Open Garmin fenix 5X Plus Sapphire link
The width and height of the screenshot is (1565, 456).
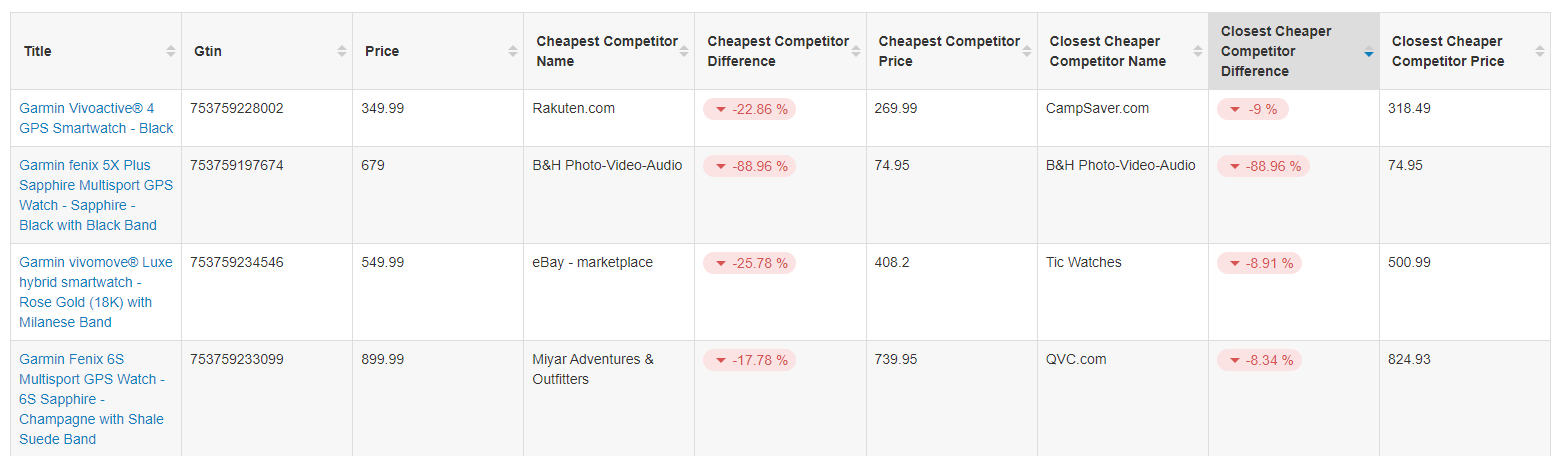tap(96, 195)
